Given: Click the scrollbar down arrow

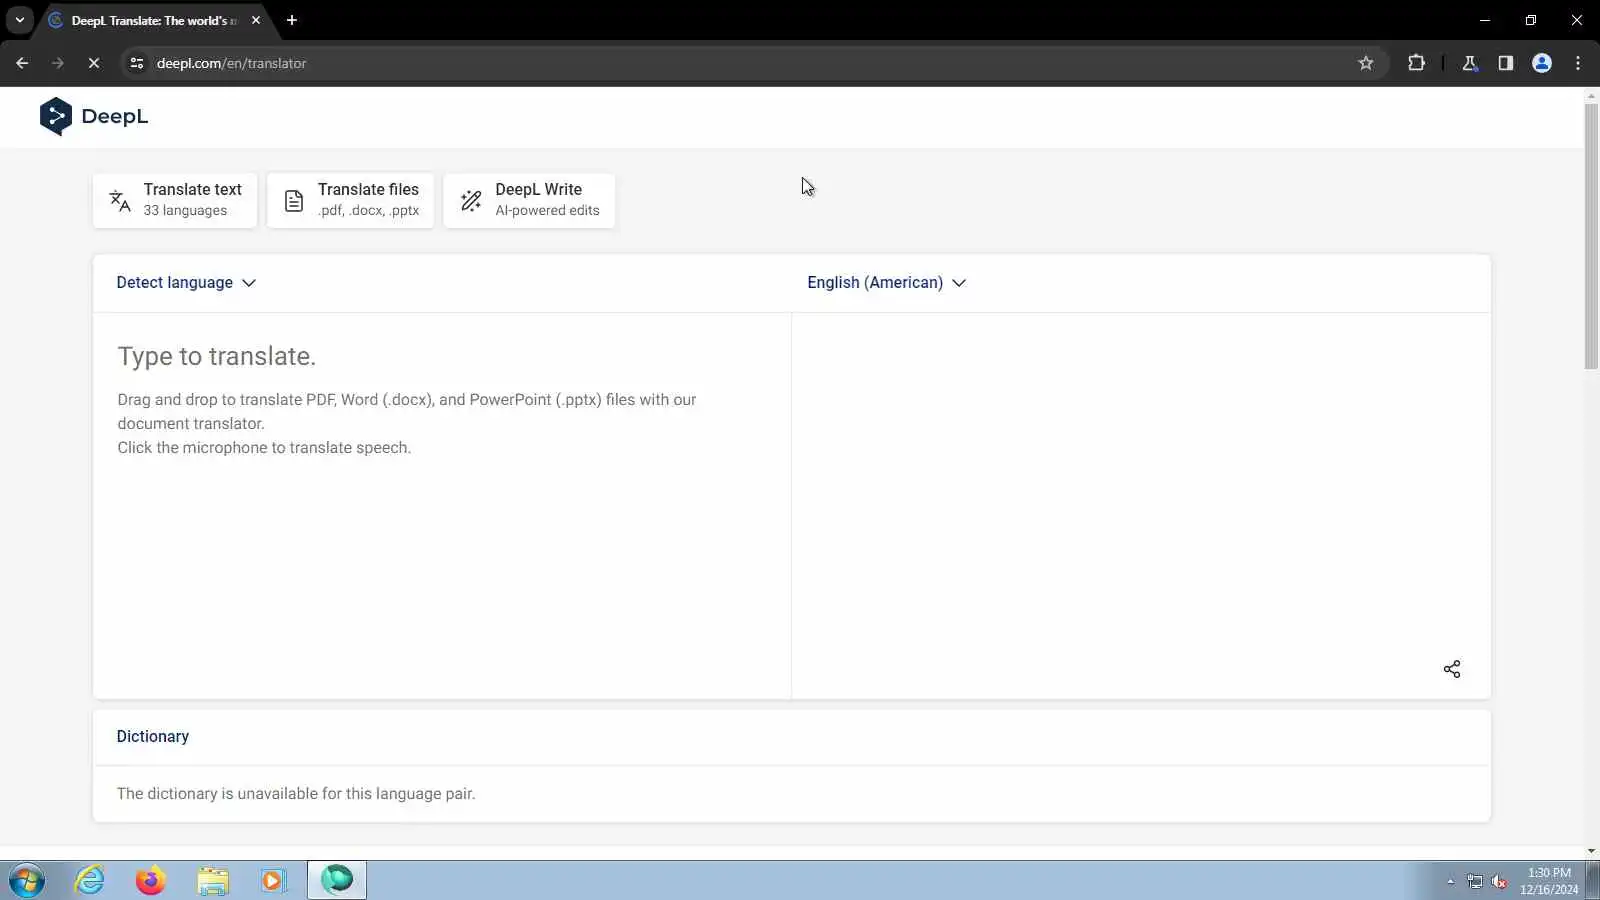Looking at the screenshot, I should 1591,852.
